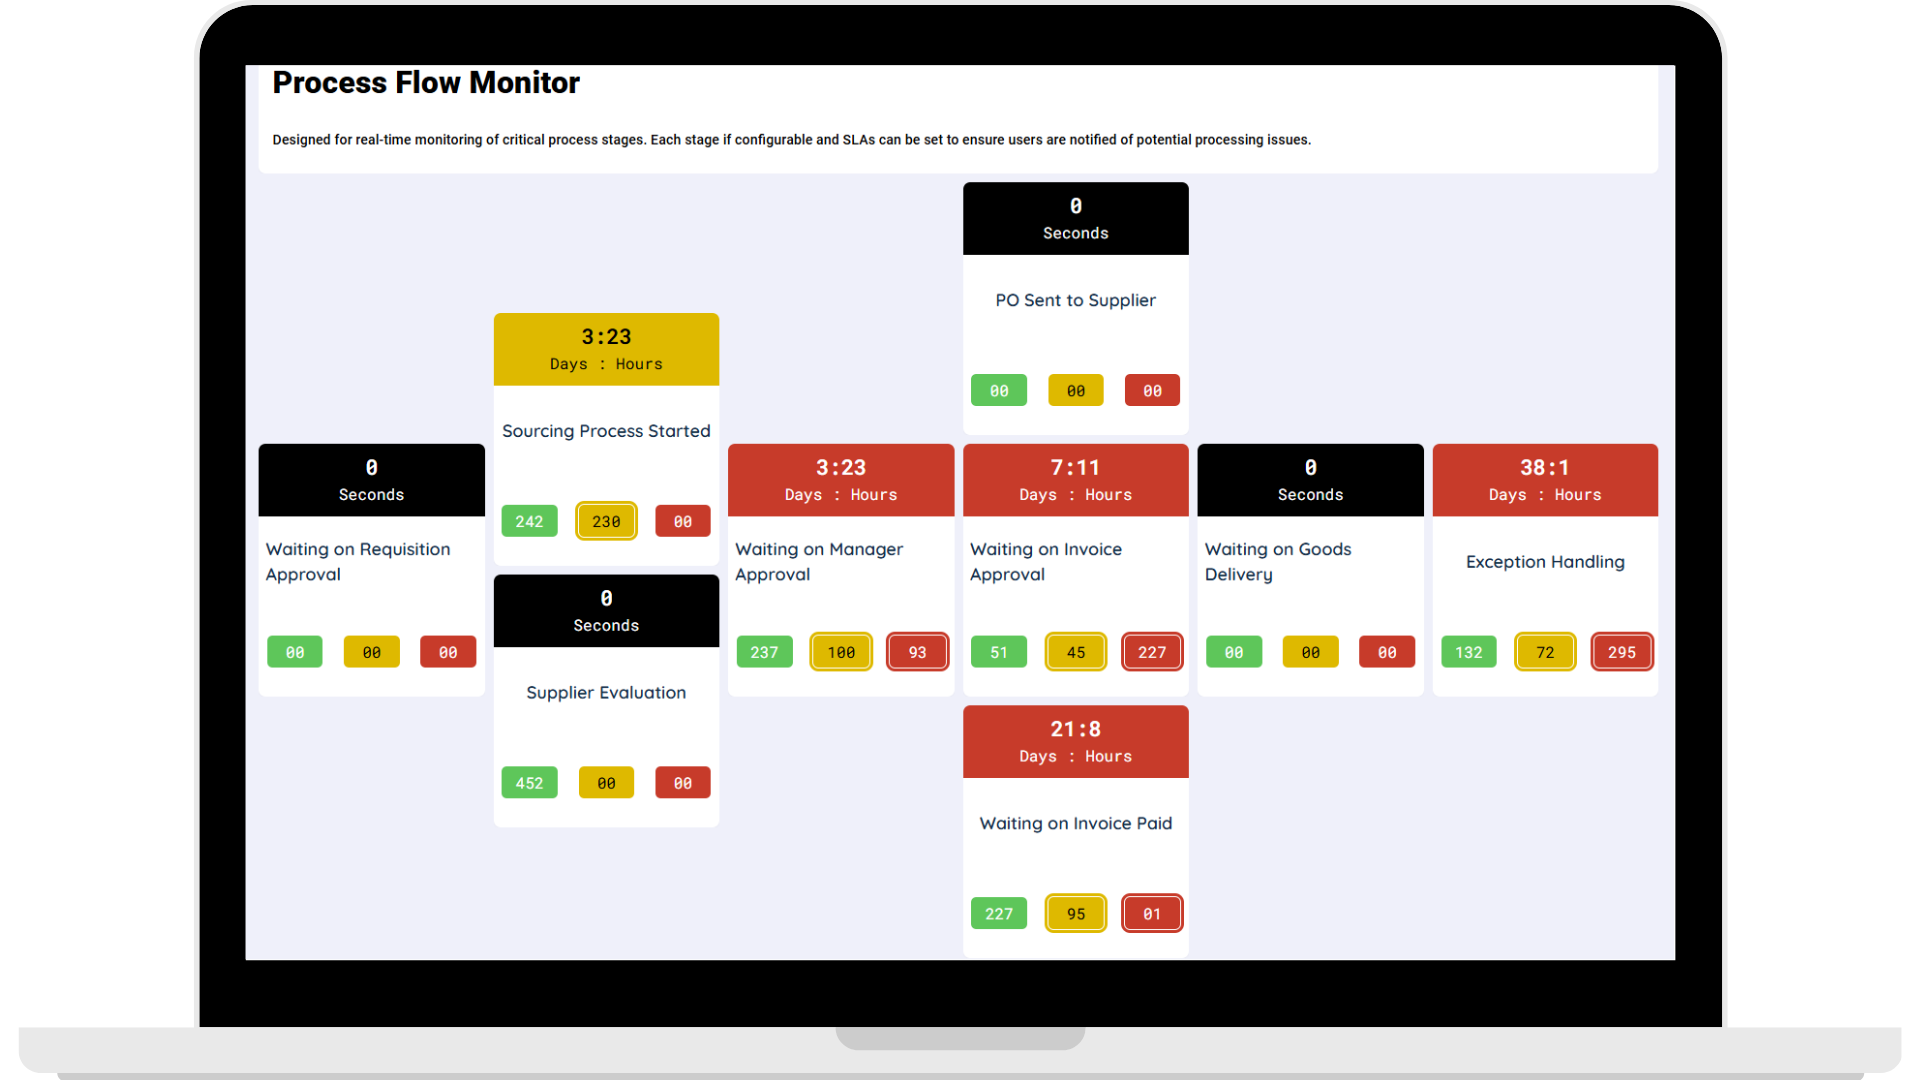Click green 00 badge under Goods Delivery

click(x=1234, y=652)
